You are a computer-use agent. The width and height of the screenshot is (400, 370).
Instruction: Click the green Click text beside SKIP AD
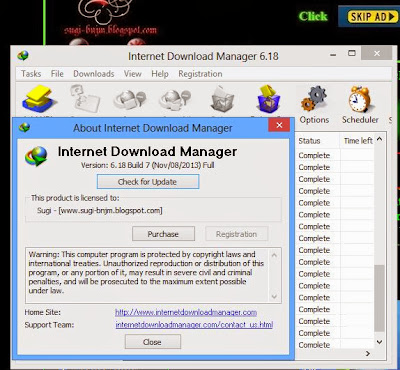point(313,16)
